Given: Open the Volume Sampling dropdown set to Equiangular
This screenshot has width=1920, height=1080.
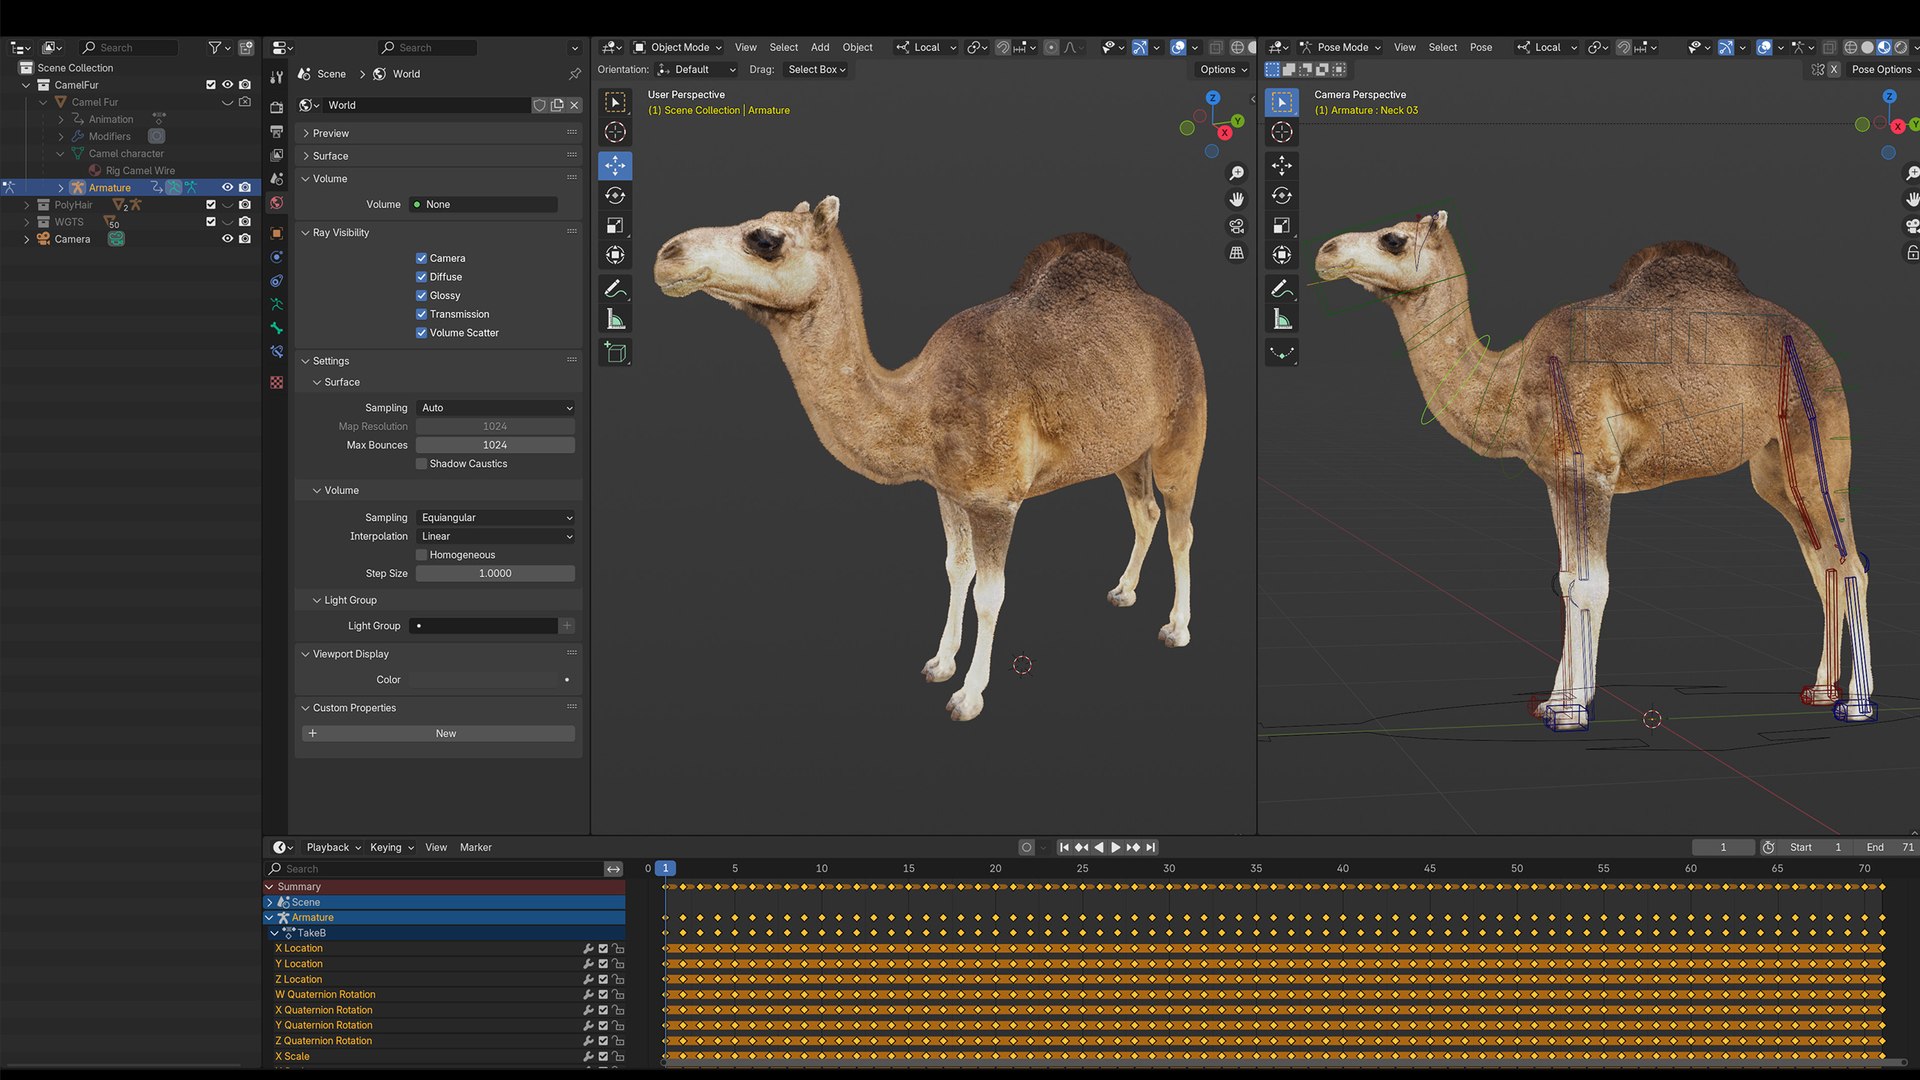Looking at the screenshot, I should pos(496,518).
